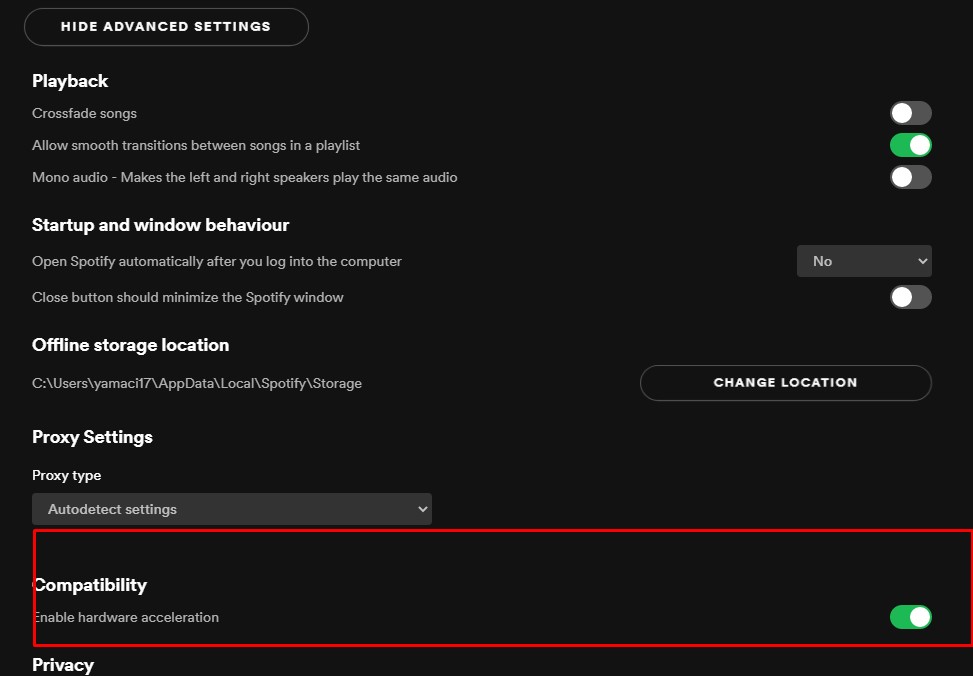The height and width of the screenshot is (676, 973).
Task: Click the Compatibility section heading
Action: [90, 585]
